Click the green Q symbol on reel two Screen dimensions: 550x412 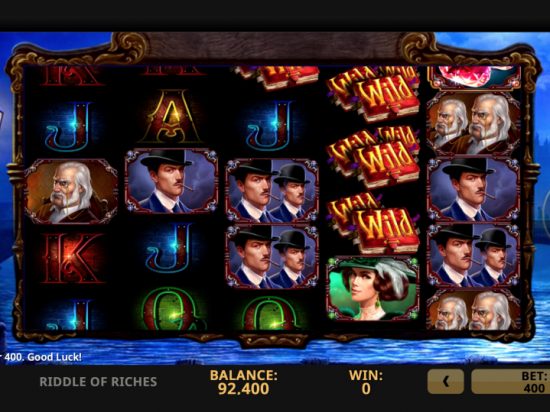(171, 309)
